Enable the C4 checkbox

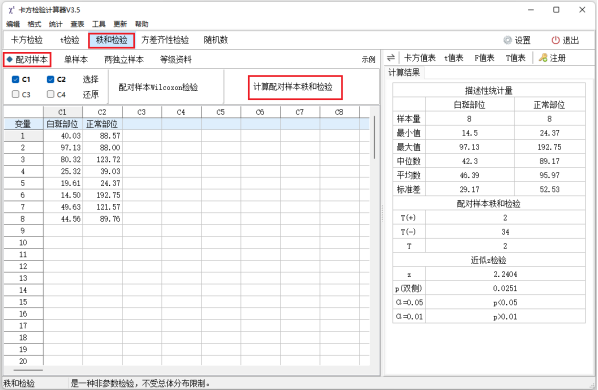(50, 94)
